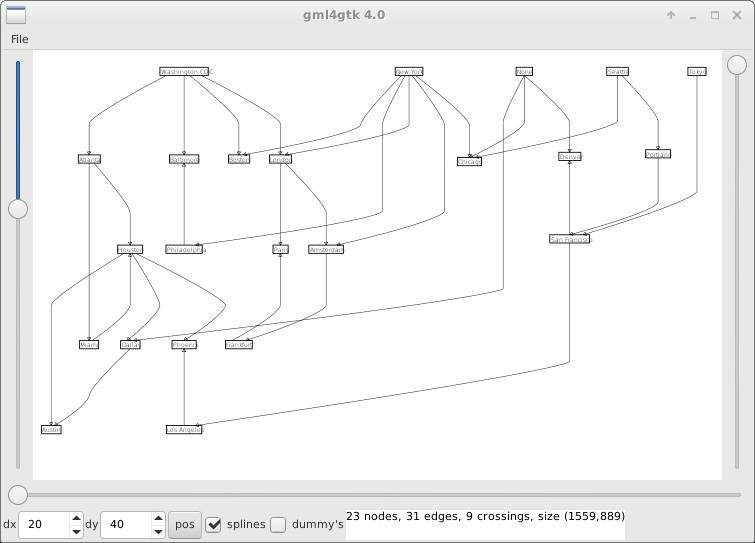The width and height of the screenshot is (755, 543).
Task: Decrease the dx value with down arrow
Action: pos(76,531)
